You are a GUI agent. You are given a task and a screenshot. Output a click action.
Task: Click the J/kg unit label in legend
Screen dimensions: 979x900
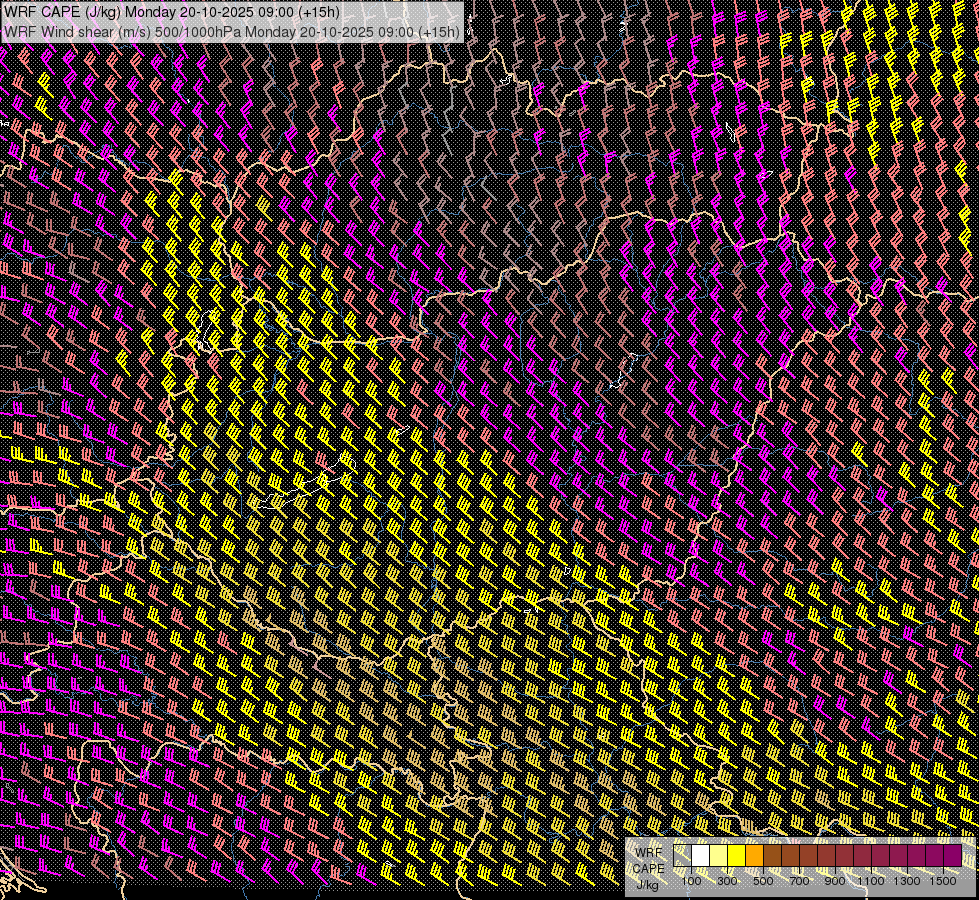click(647, 884)
